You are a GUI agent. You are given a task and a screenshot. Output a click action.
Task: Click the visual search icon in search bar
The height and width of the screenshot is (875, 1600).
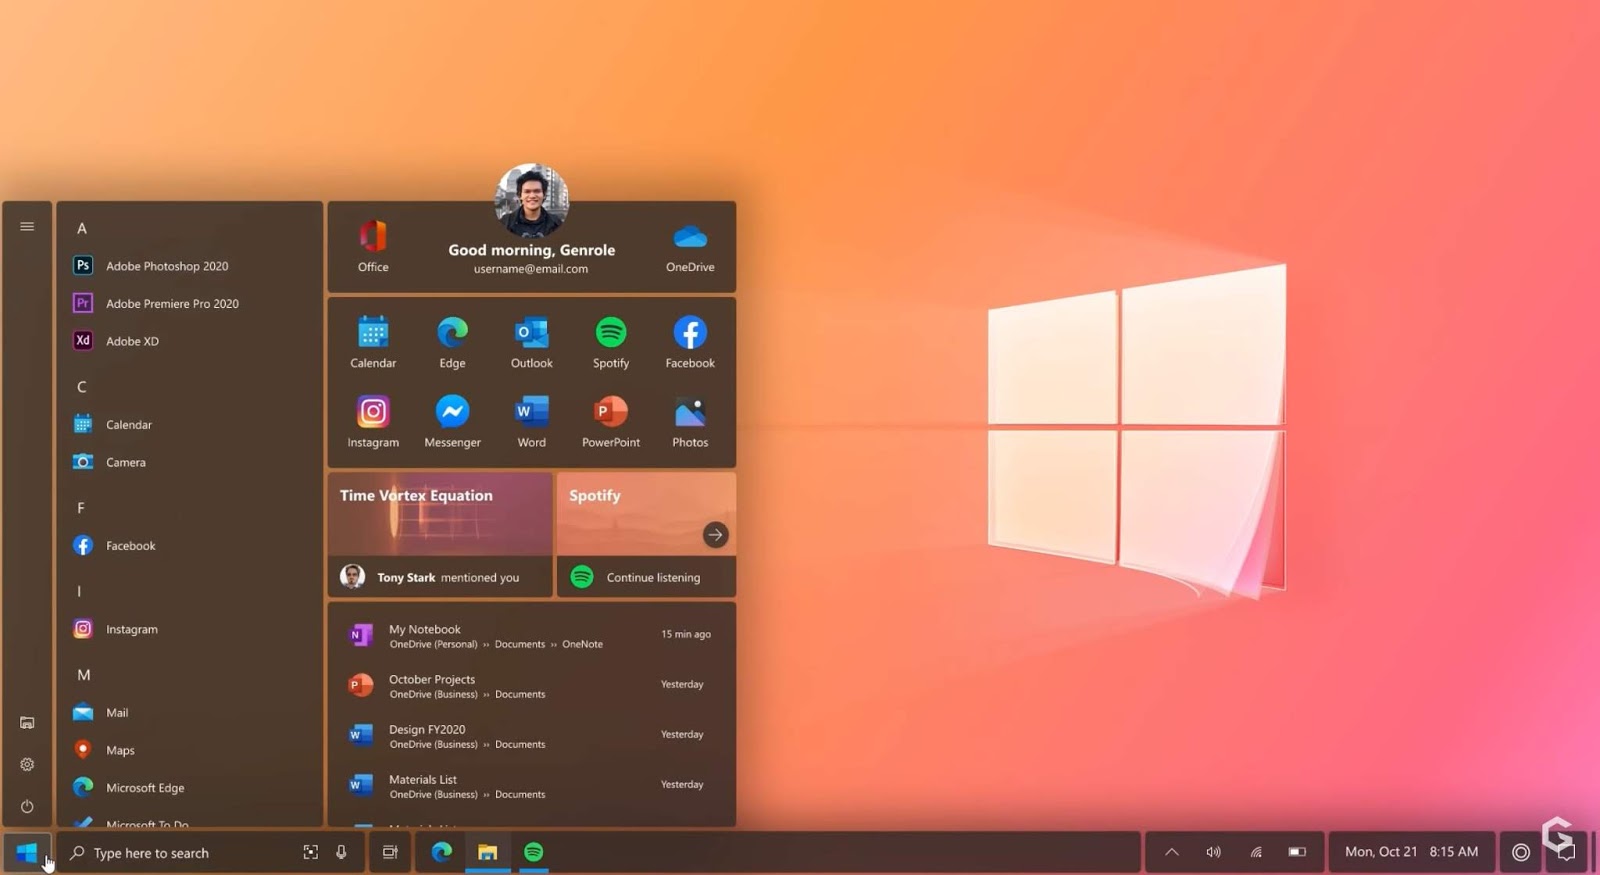pyautogui.click(x=311, y=852)
